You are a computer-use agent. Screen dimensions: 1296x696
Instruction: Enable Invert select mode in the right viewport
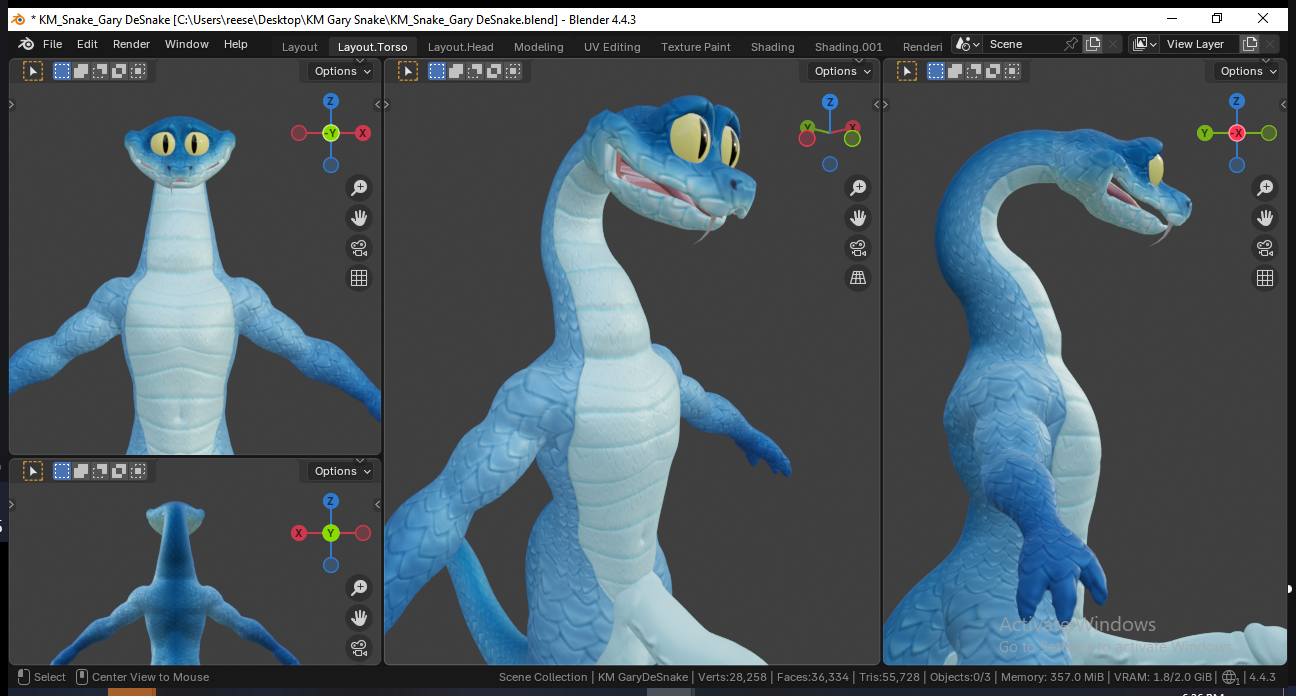pyautogui.click(x=993, y=70)
